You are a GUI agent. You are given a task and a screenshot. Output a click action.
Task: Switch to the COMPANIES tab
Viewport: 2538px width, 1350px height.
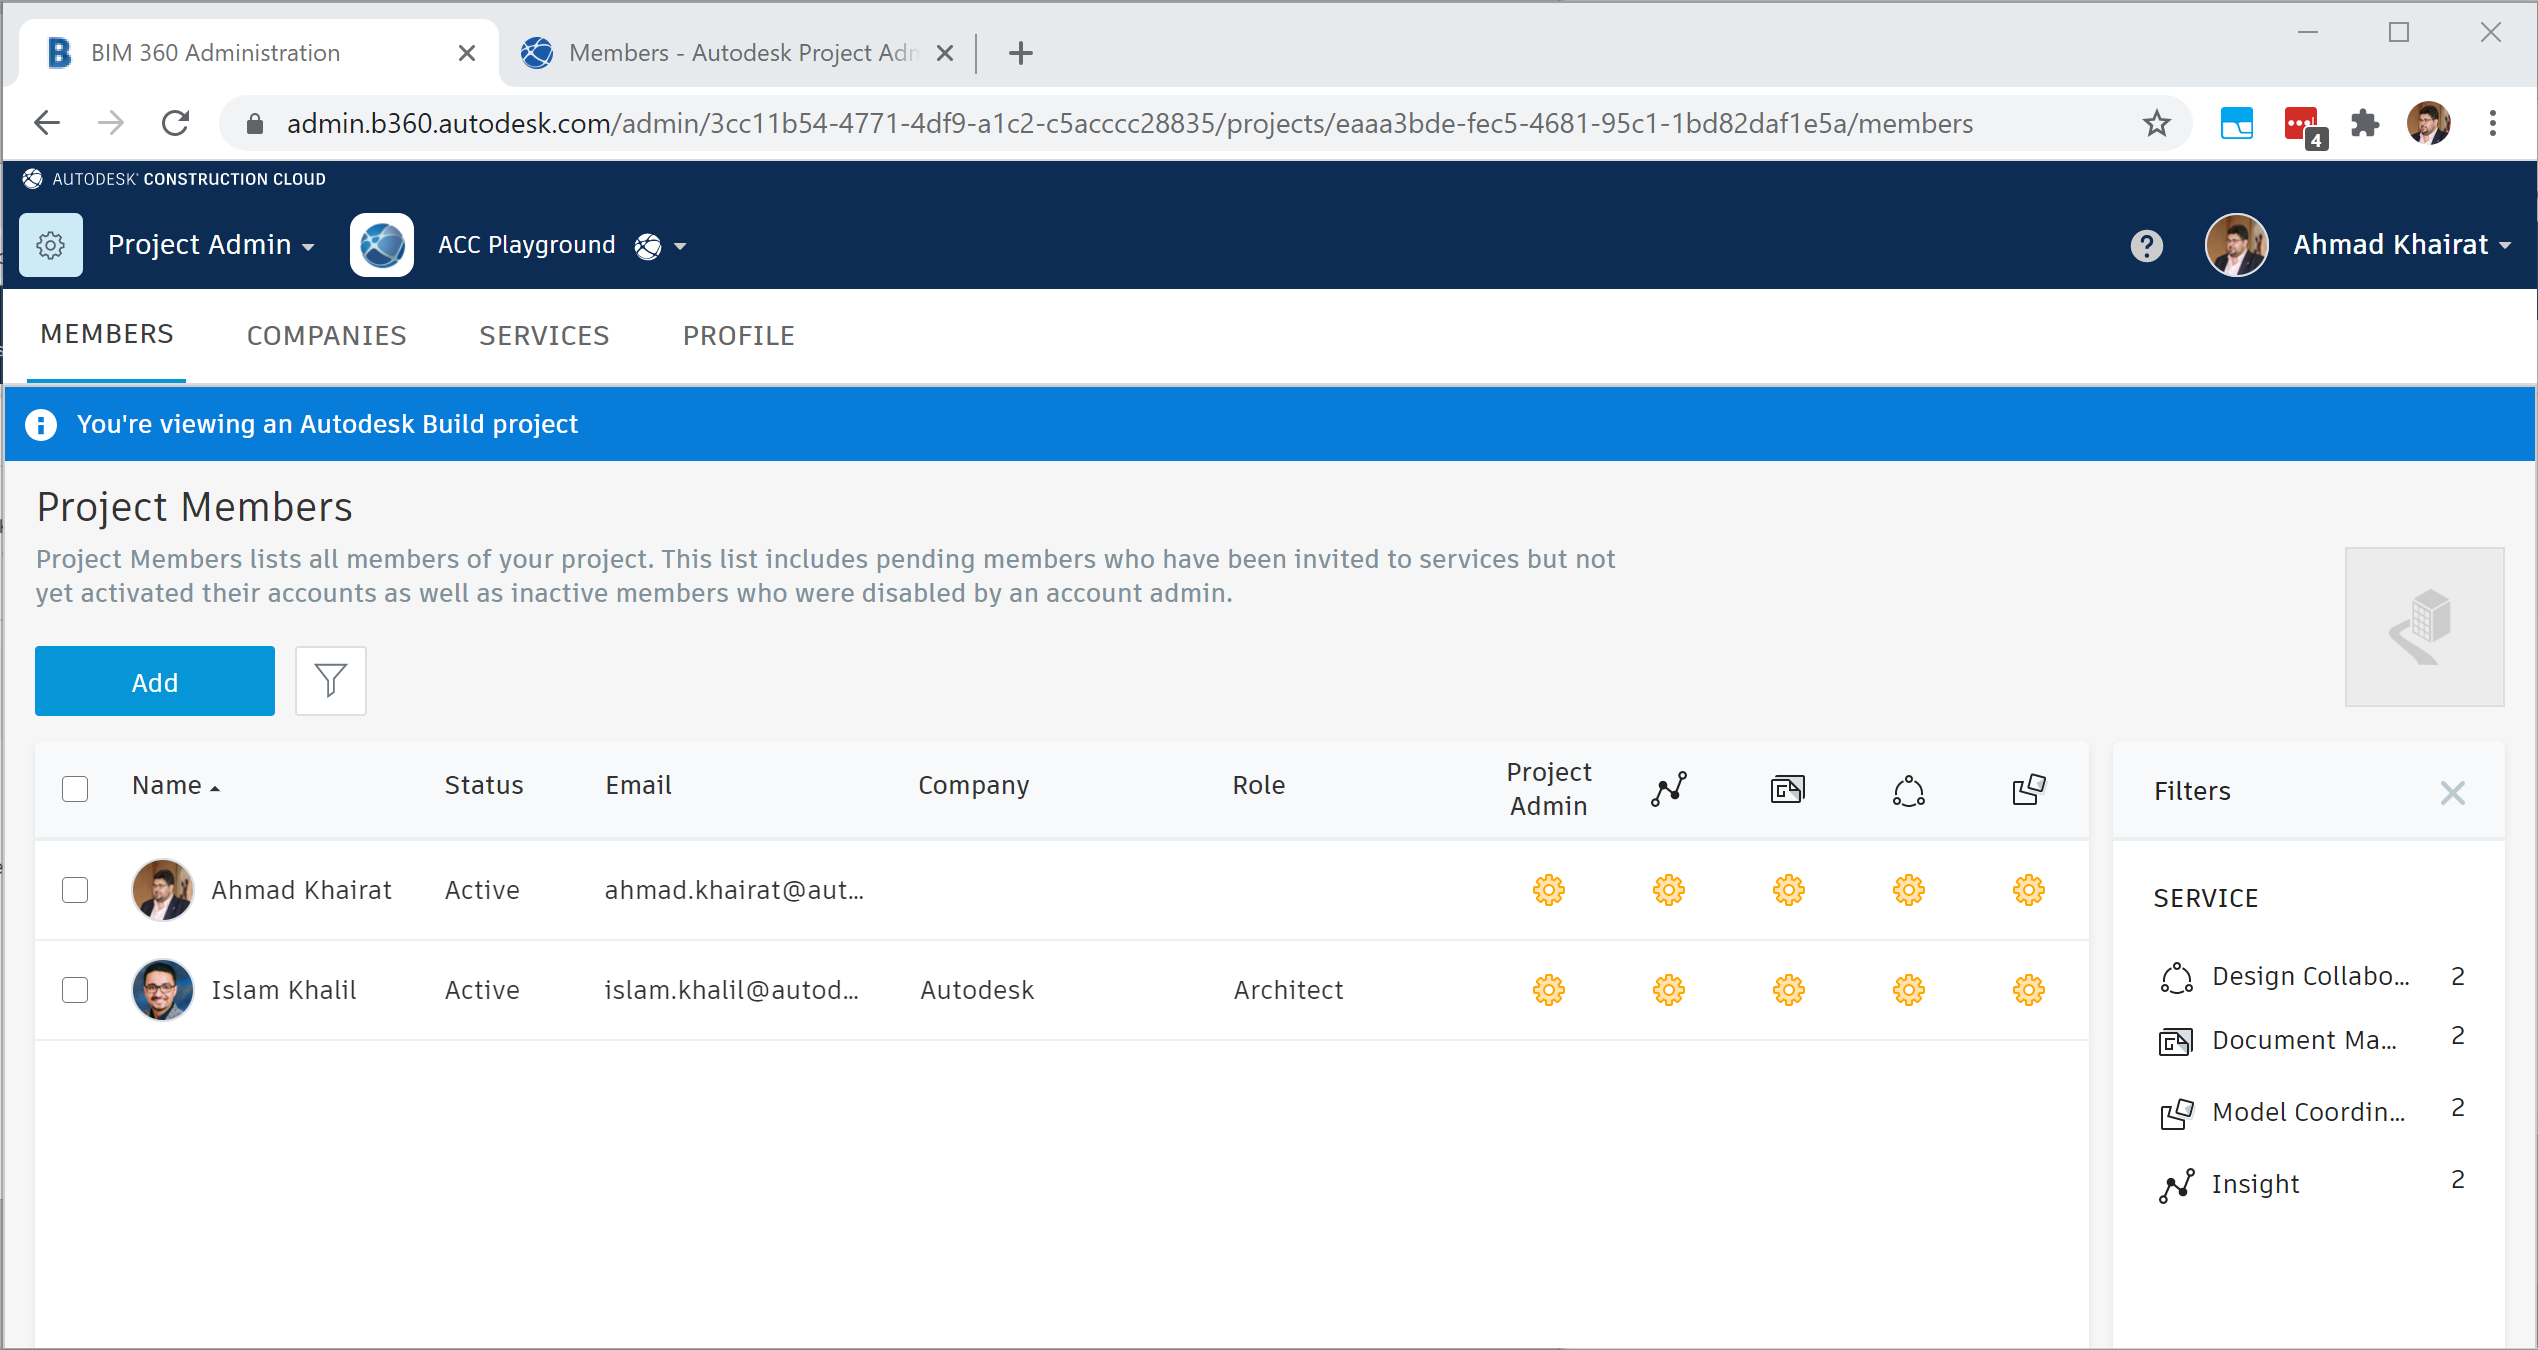326,336
